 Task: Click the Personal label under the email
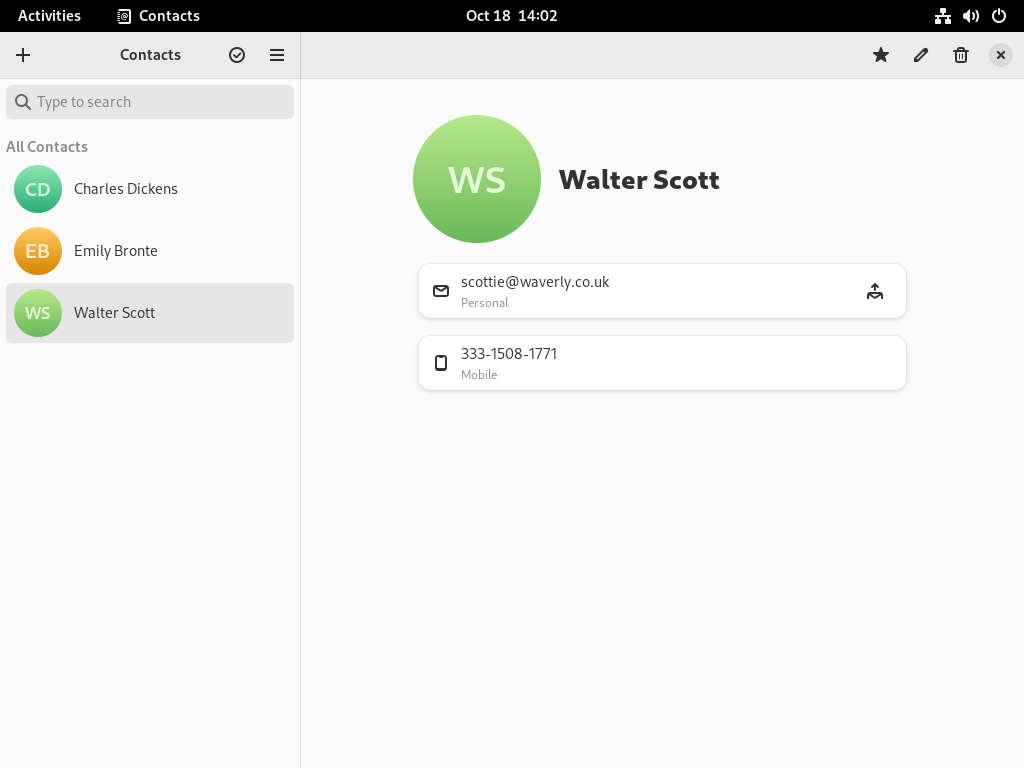tap(485, 303)
